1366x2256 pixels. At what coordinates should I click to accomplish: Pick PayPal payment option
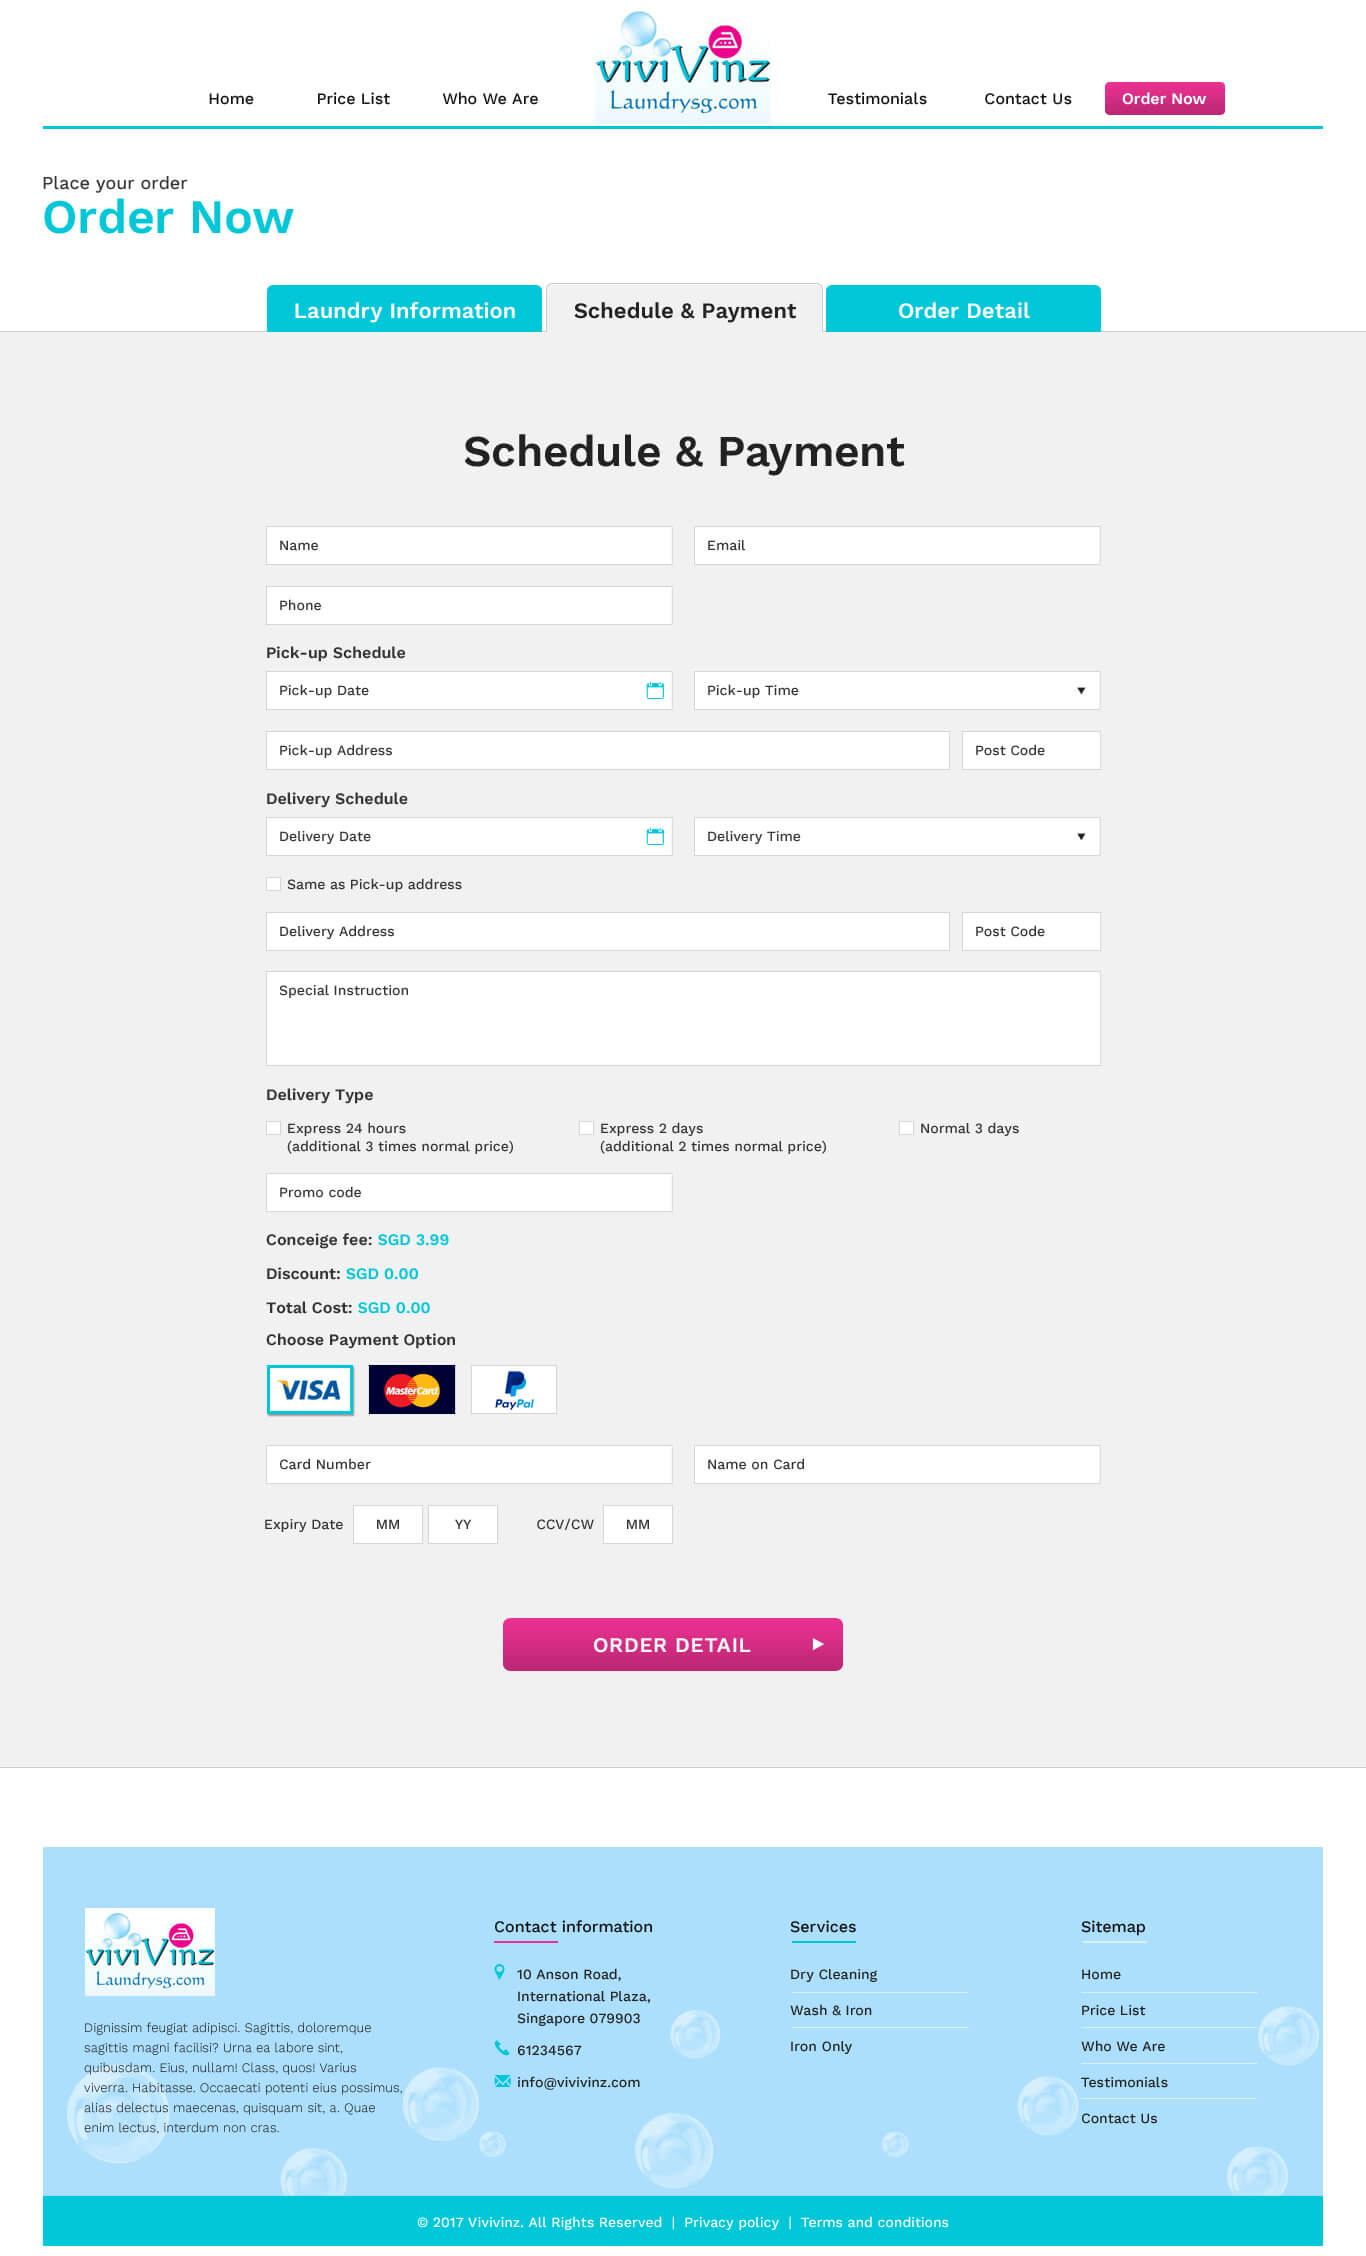[514, 1390]
